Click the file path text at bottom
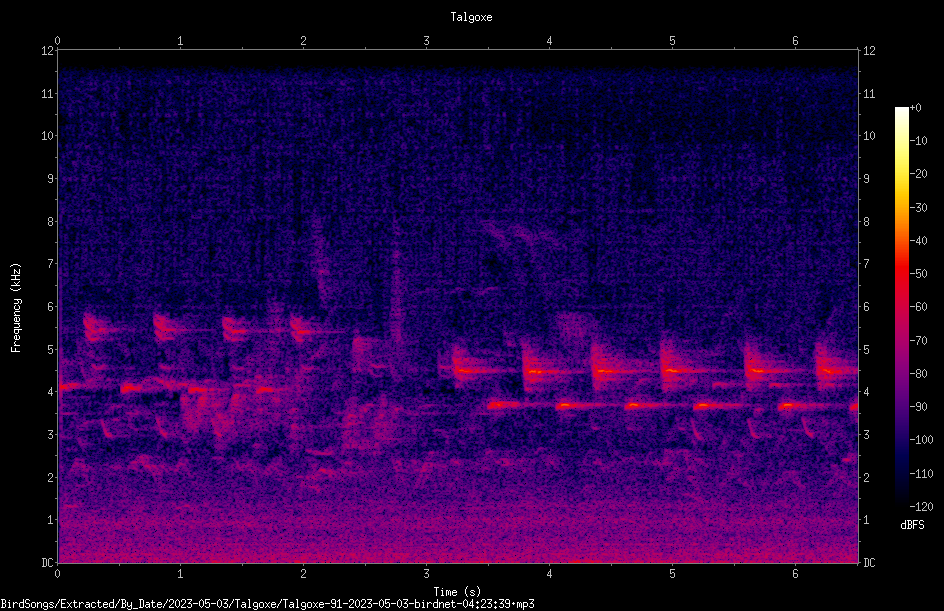 point(267,604)
